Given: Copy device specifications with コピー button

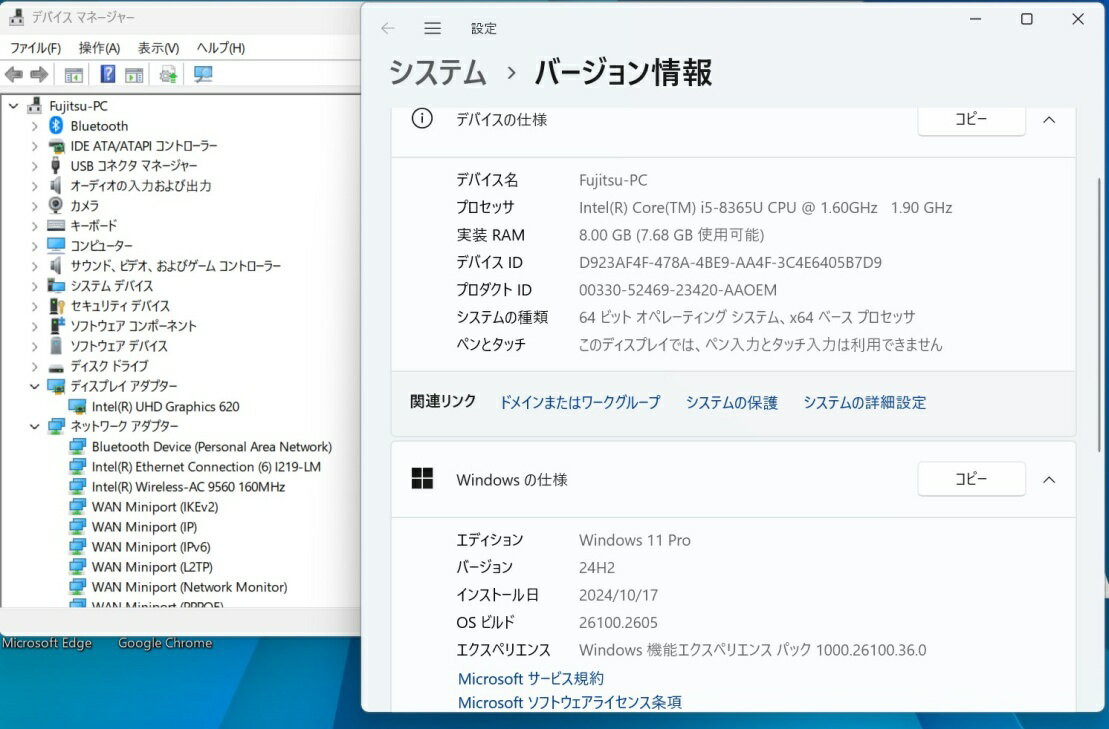Looking at the screenshot, I should click(971, 119).
